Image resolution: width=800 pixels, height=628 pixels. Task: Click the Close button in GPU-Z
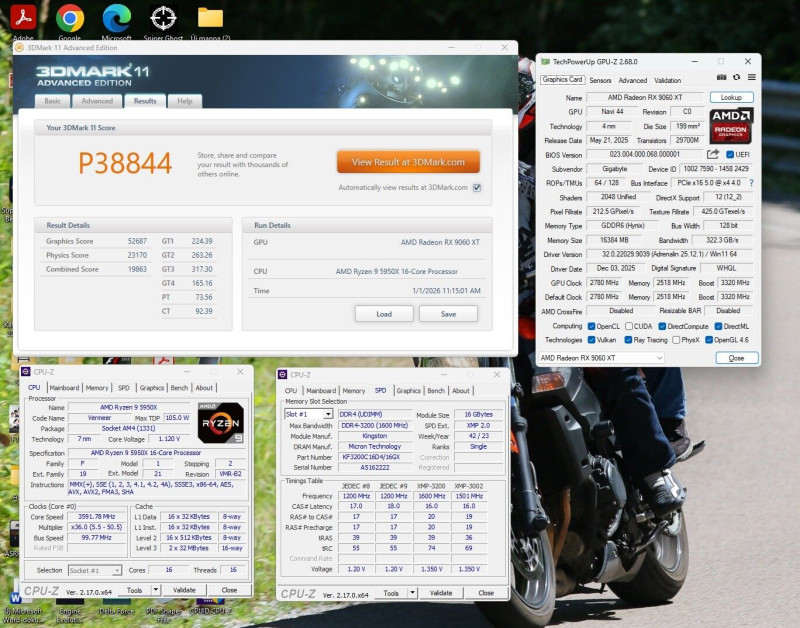737,358
